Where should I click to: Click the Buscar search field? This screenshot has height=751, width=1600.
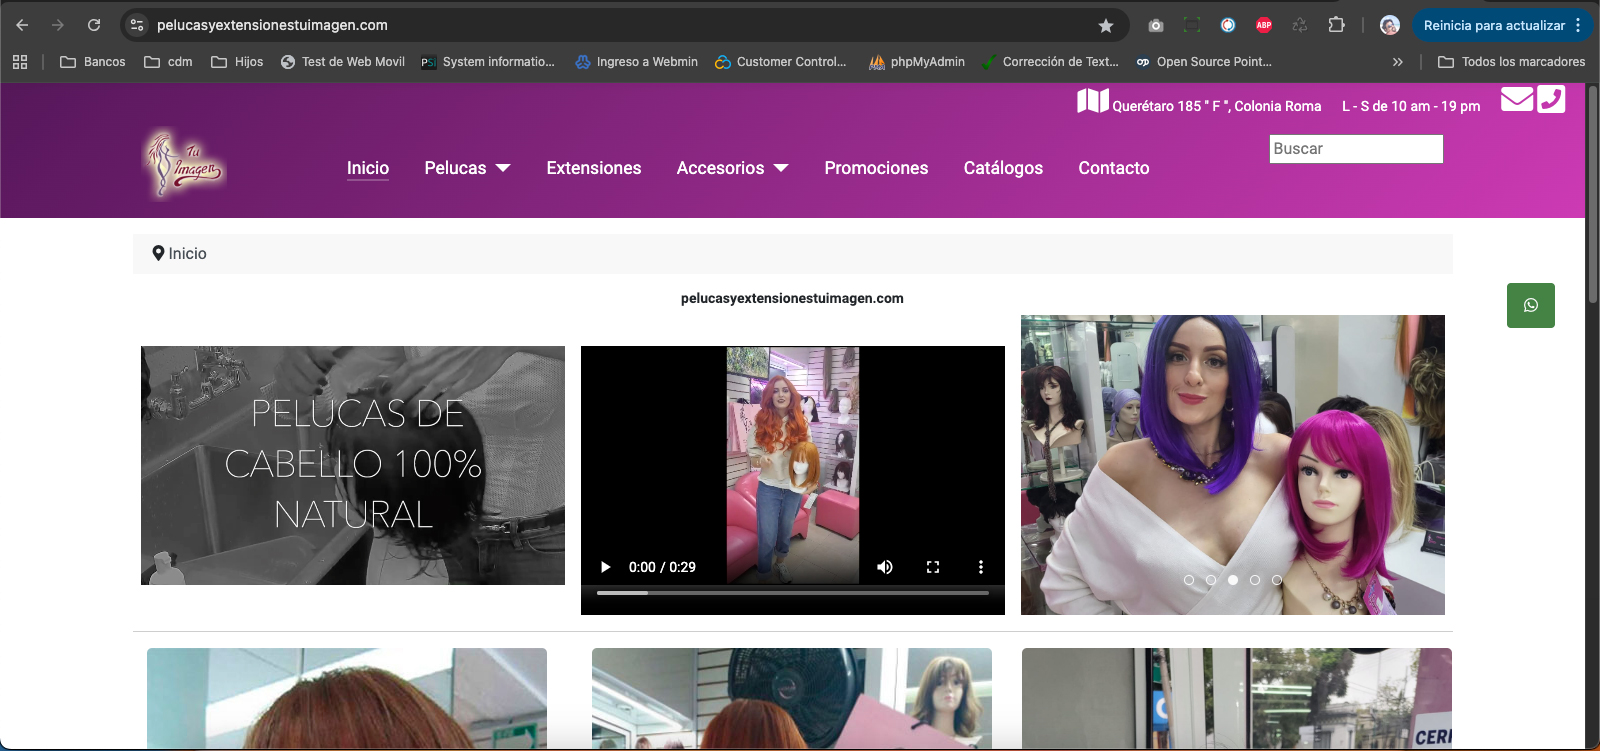point(1356,149)
